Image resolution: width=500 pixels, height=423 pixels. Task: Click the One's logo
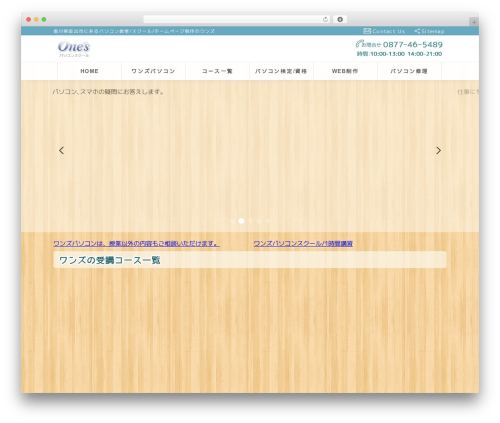[x=74, y=49]
